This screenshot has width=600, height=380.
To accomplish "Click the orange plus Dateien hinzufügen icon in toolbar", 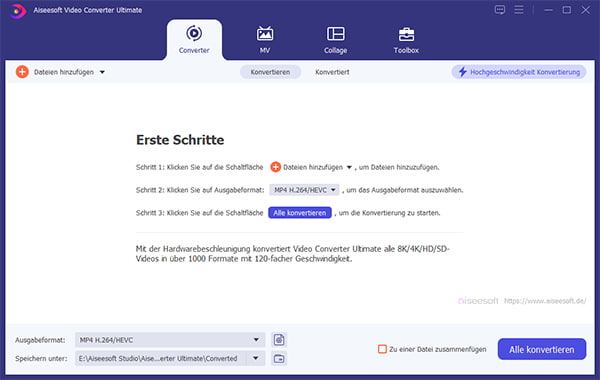I will click(x=22, y=72).
